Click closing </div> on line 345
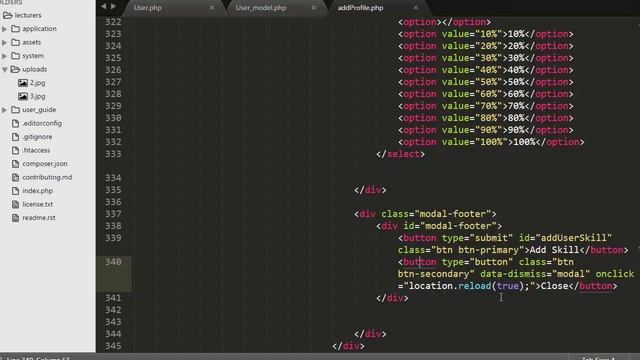 pos(348,346)
